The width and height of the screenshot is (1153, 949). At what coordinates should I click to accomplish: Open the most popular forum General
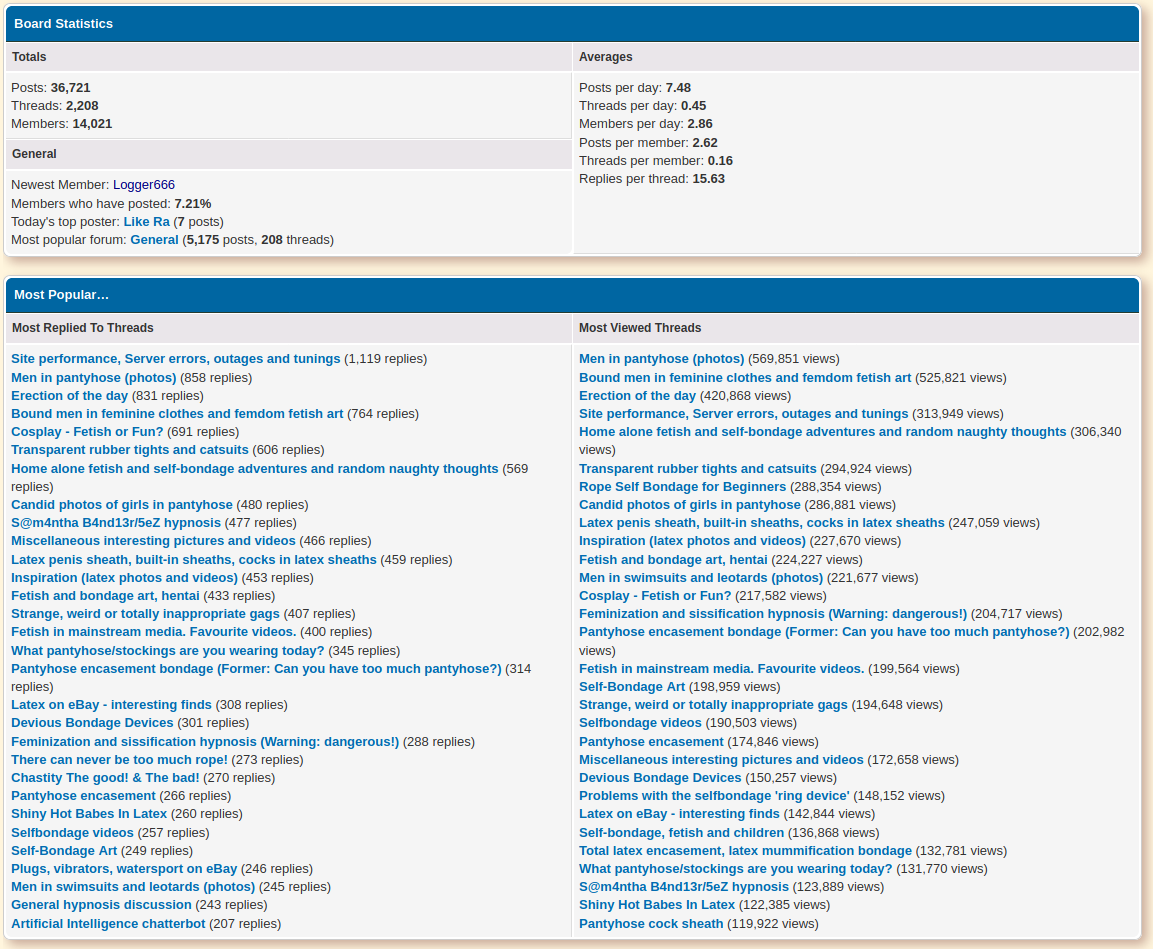tap(154, 240)
